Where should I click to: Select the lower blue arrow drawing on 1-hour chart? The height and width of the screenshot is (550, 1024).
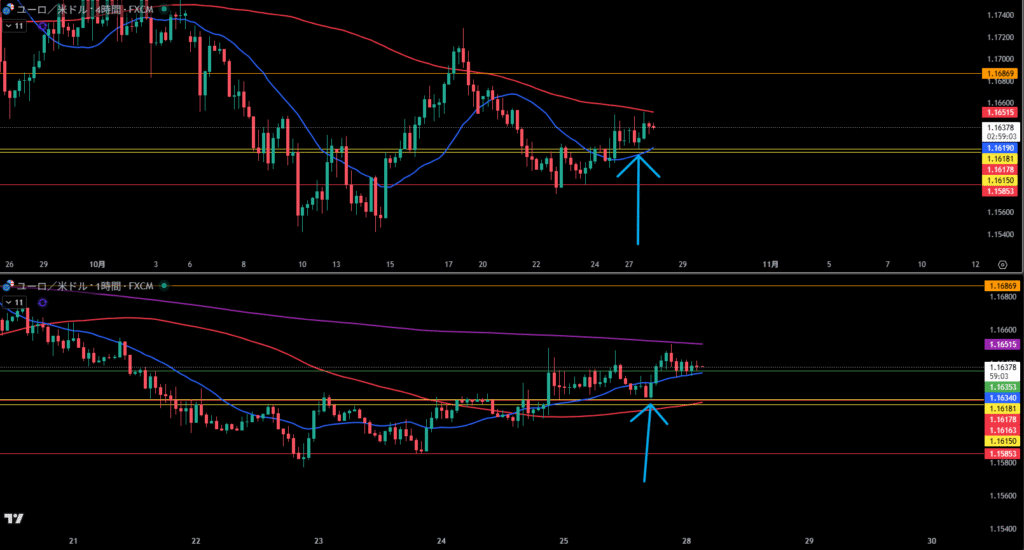(648, 445)
